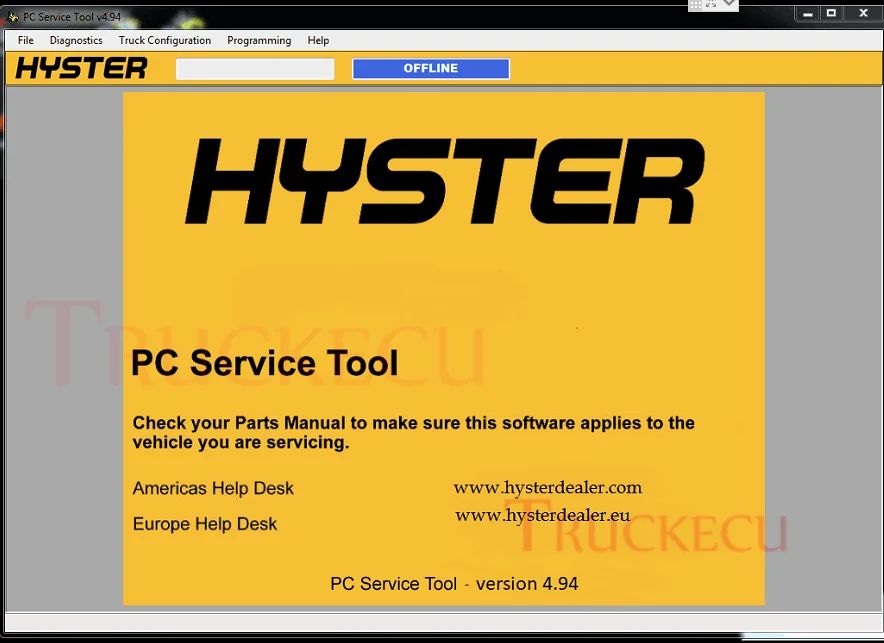The image size is (884, 643).
Task: Open the Help menu
Action: point(318,41)
